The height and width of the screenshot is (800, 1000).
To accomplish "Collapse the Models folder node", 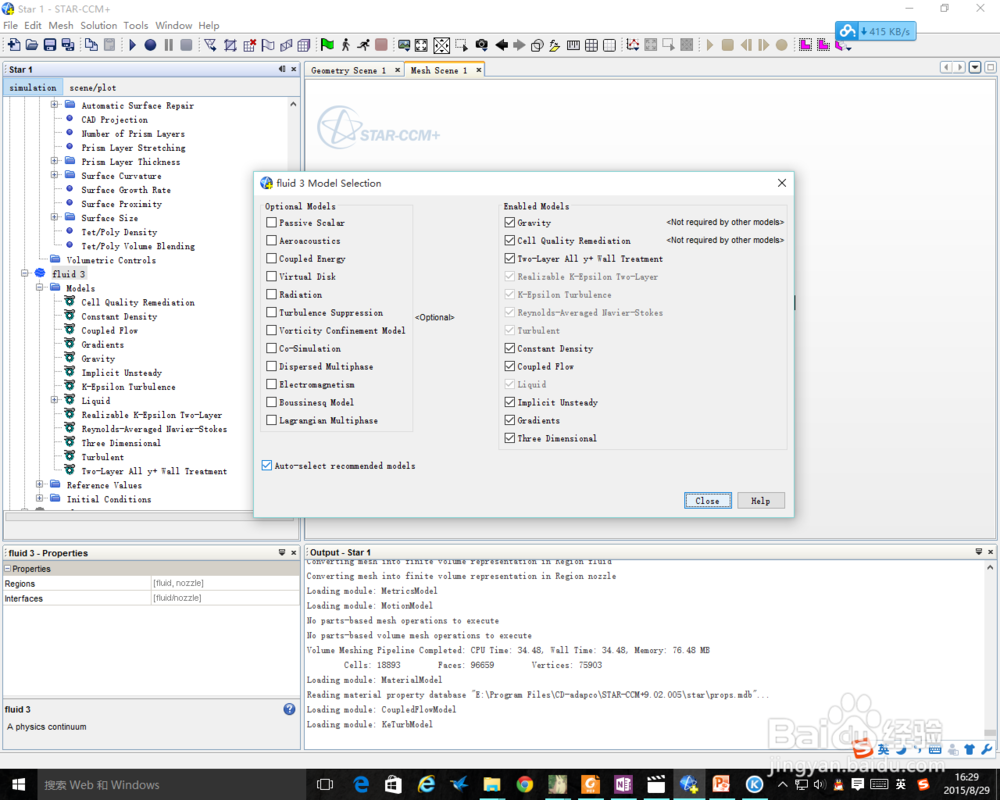I will [40, 287].
